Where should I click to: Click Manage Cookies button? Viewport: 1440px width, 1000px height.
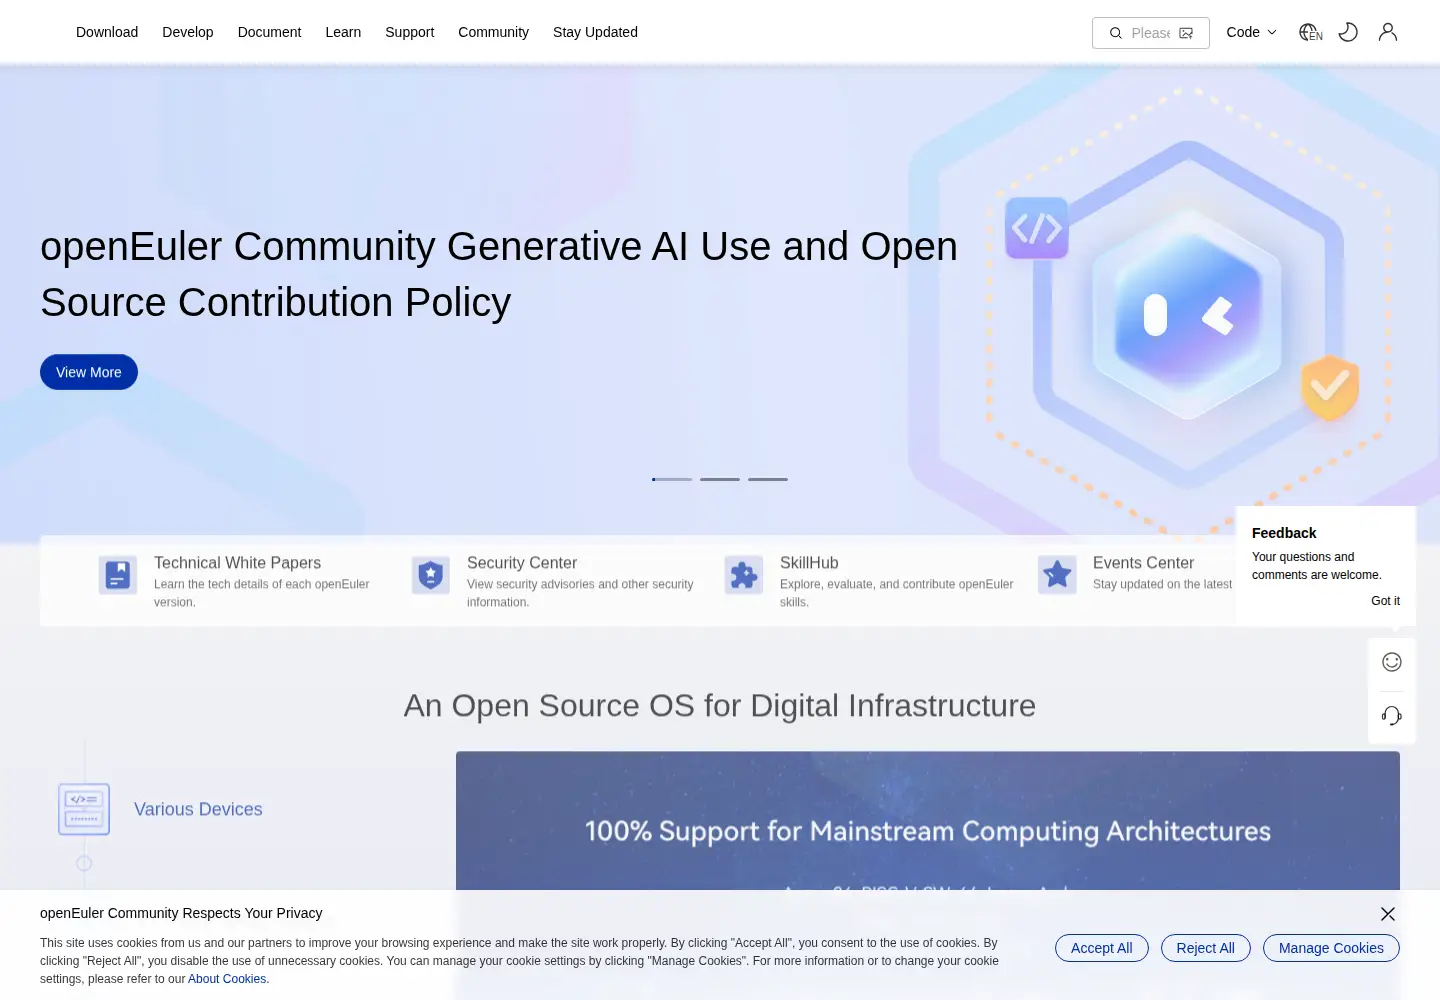pos(1331,948)
